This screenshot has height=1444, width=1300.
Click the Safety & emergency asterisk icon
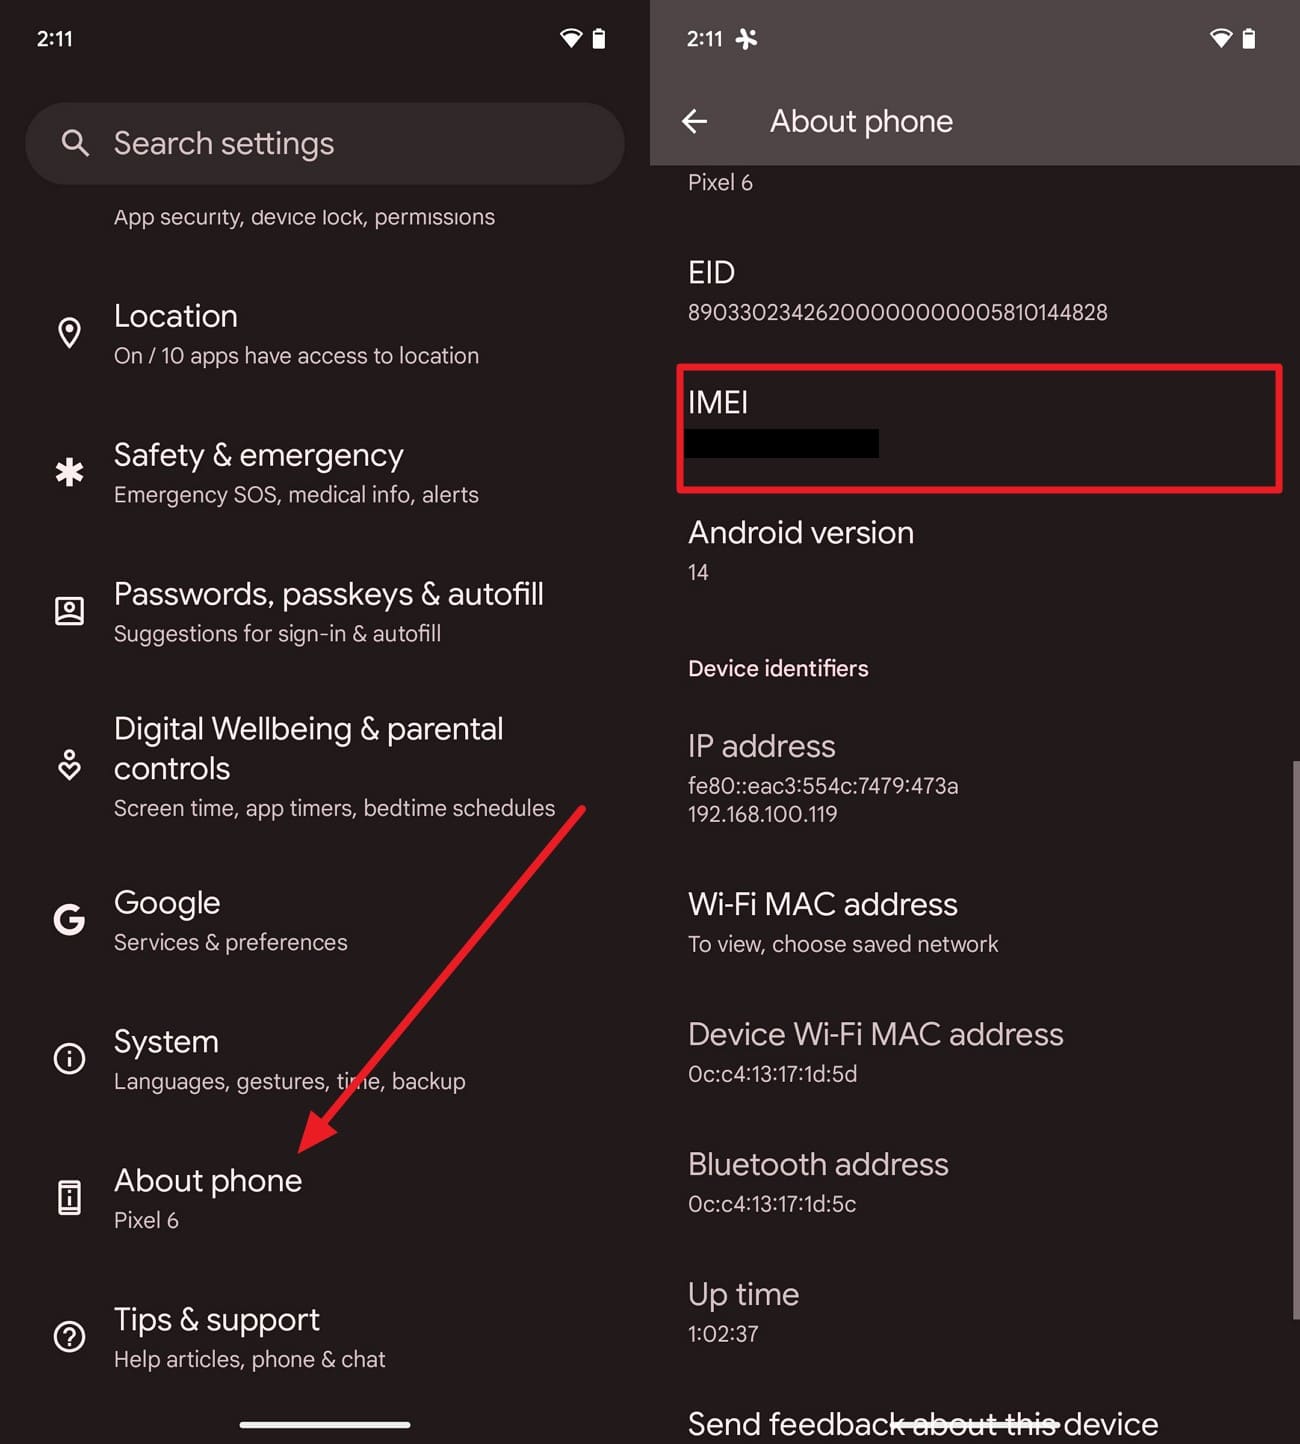pyautogui.click(x=69, y=472)
